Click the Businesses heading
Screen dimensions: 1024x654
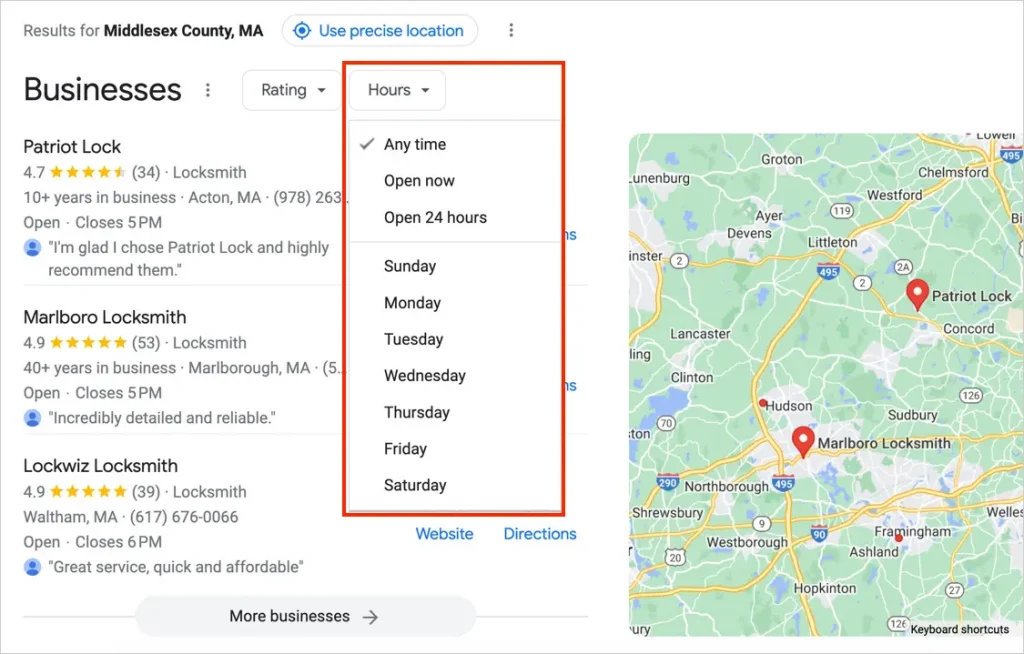(103, 90)
